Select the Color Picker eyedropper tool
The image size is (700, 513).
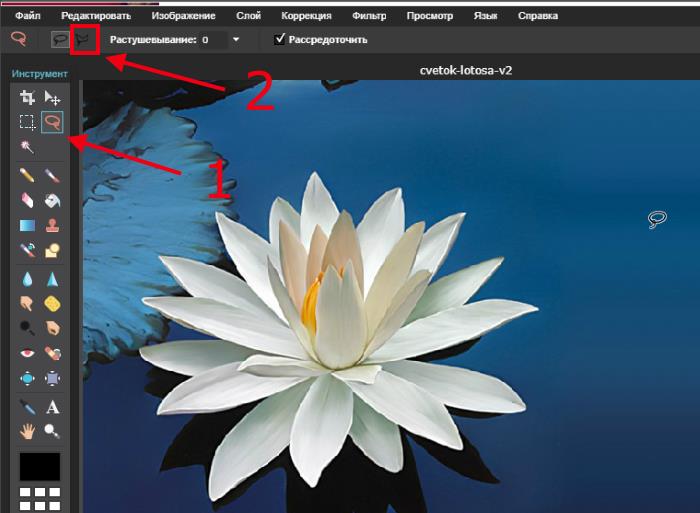27,407
